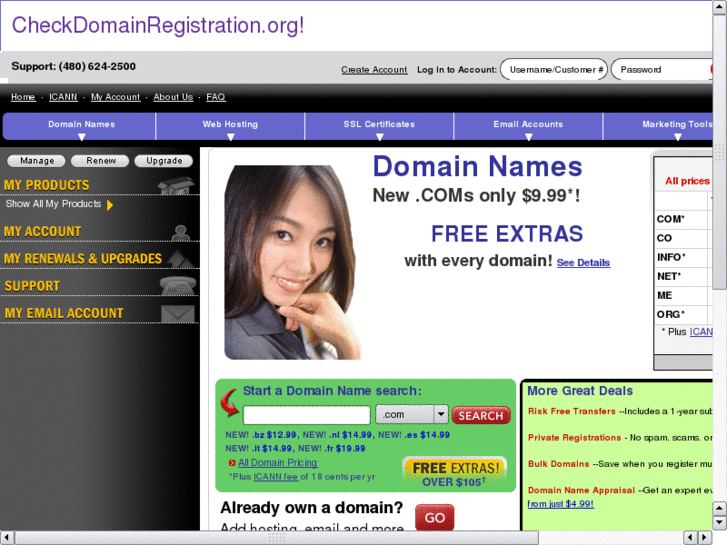
Task: Click the vertical scrollbar thumb
Action: click(x=720, y=153)
